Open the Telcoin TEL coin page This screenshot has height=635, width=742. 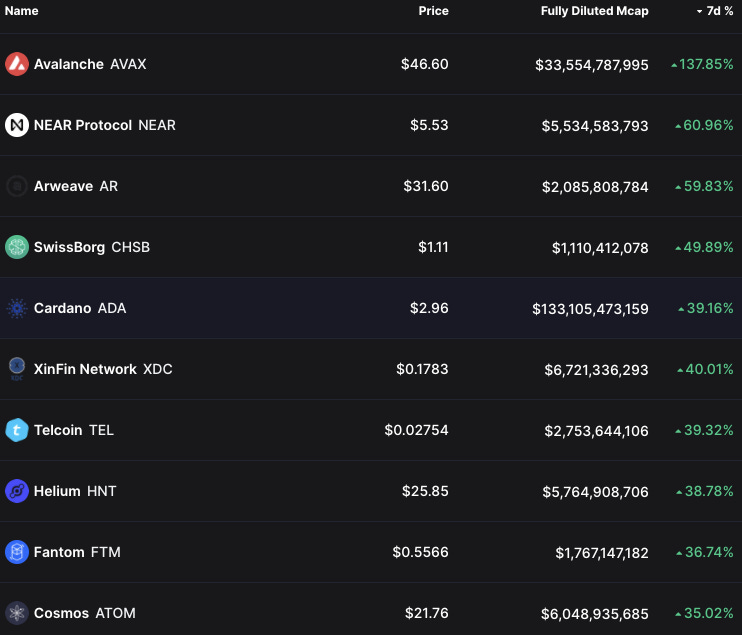[74, 430]
